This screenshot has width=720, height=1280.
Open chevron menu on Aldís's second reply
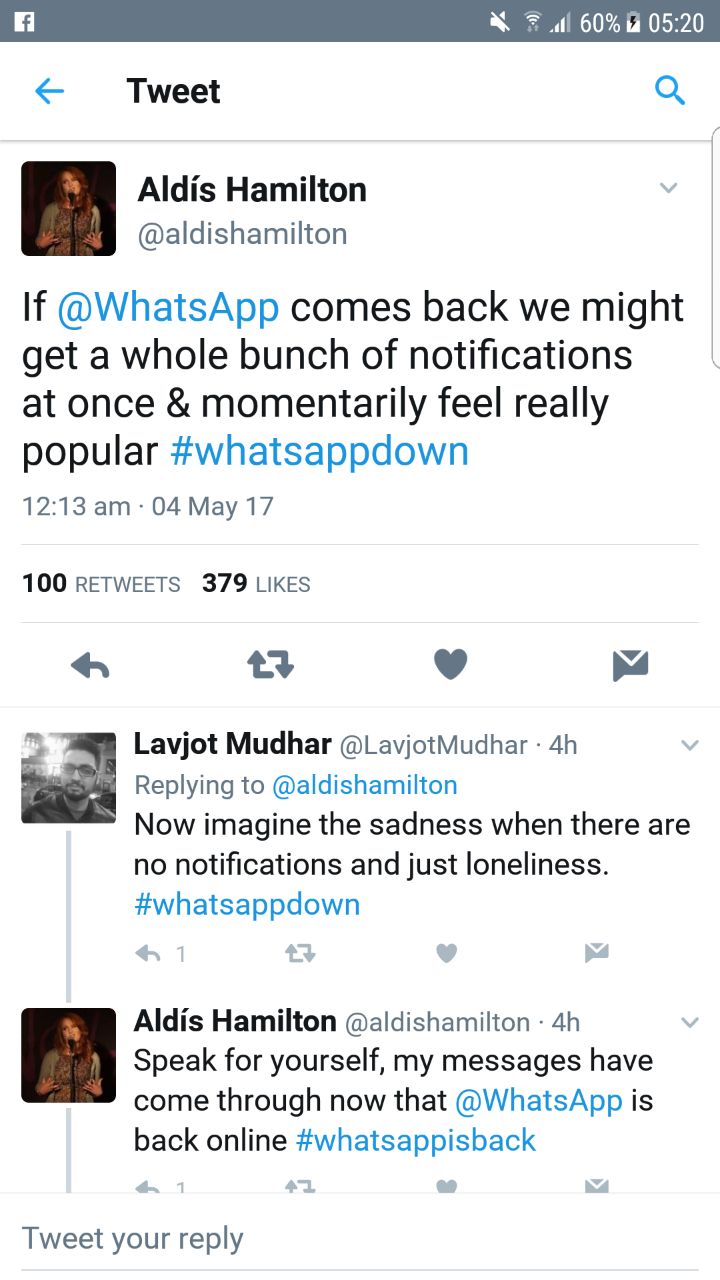point(690,1022)
